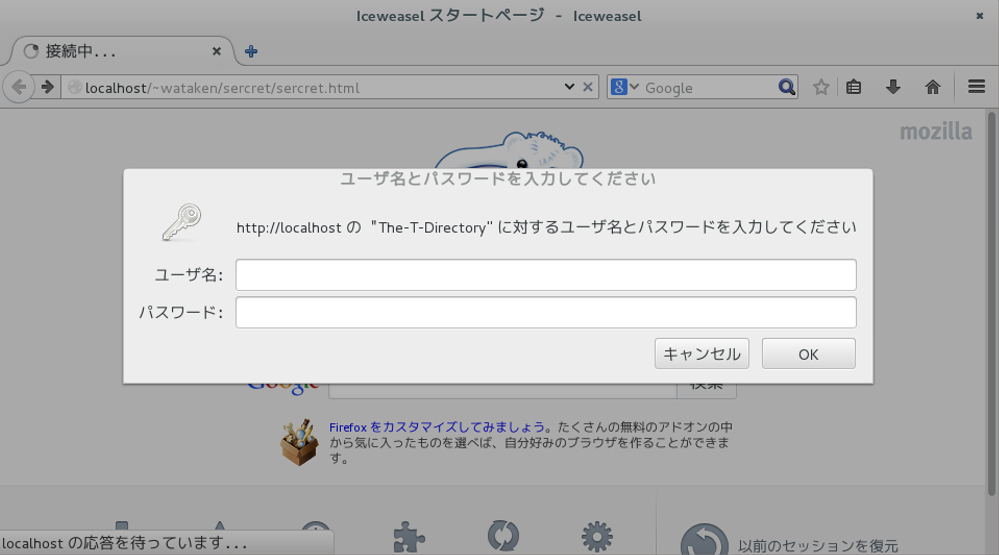
Task: Click the キャンセル button
Action: coord(701,354)
